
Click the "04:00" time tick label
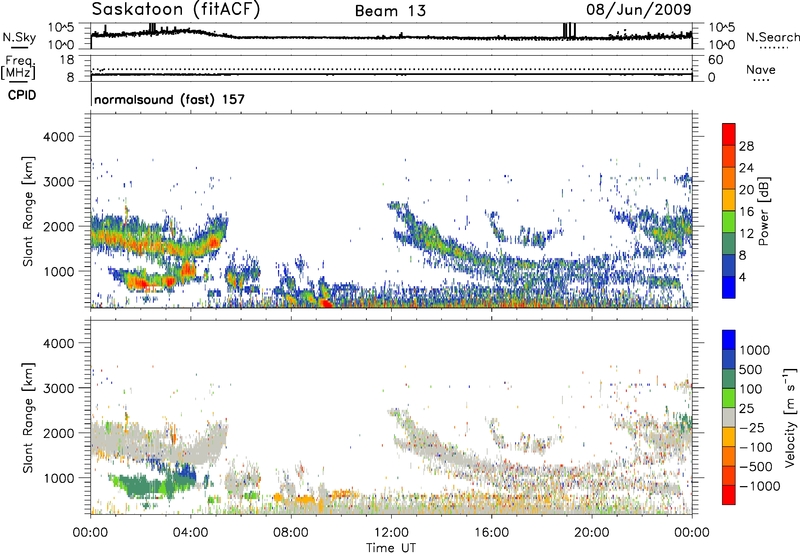(190, 533)
